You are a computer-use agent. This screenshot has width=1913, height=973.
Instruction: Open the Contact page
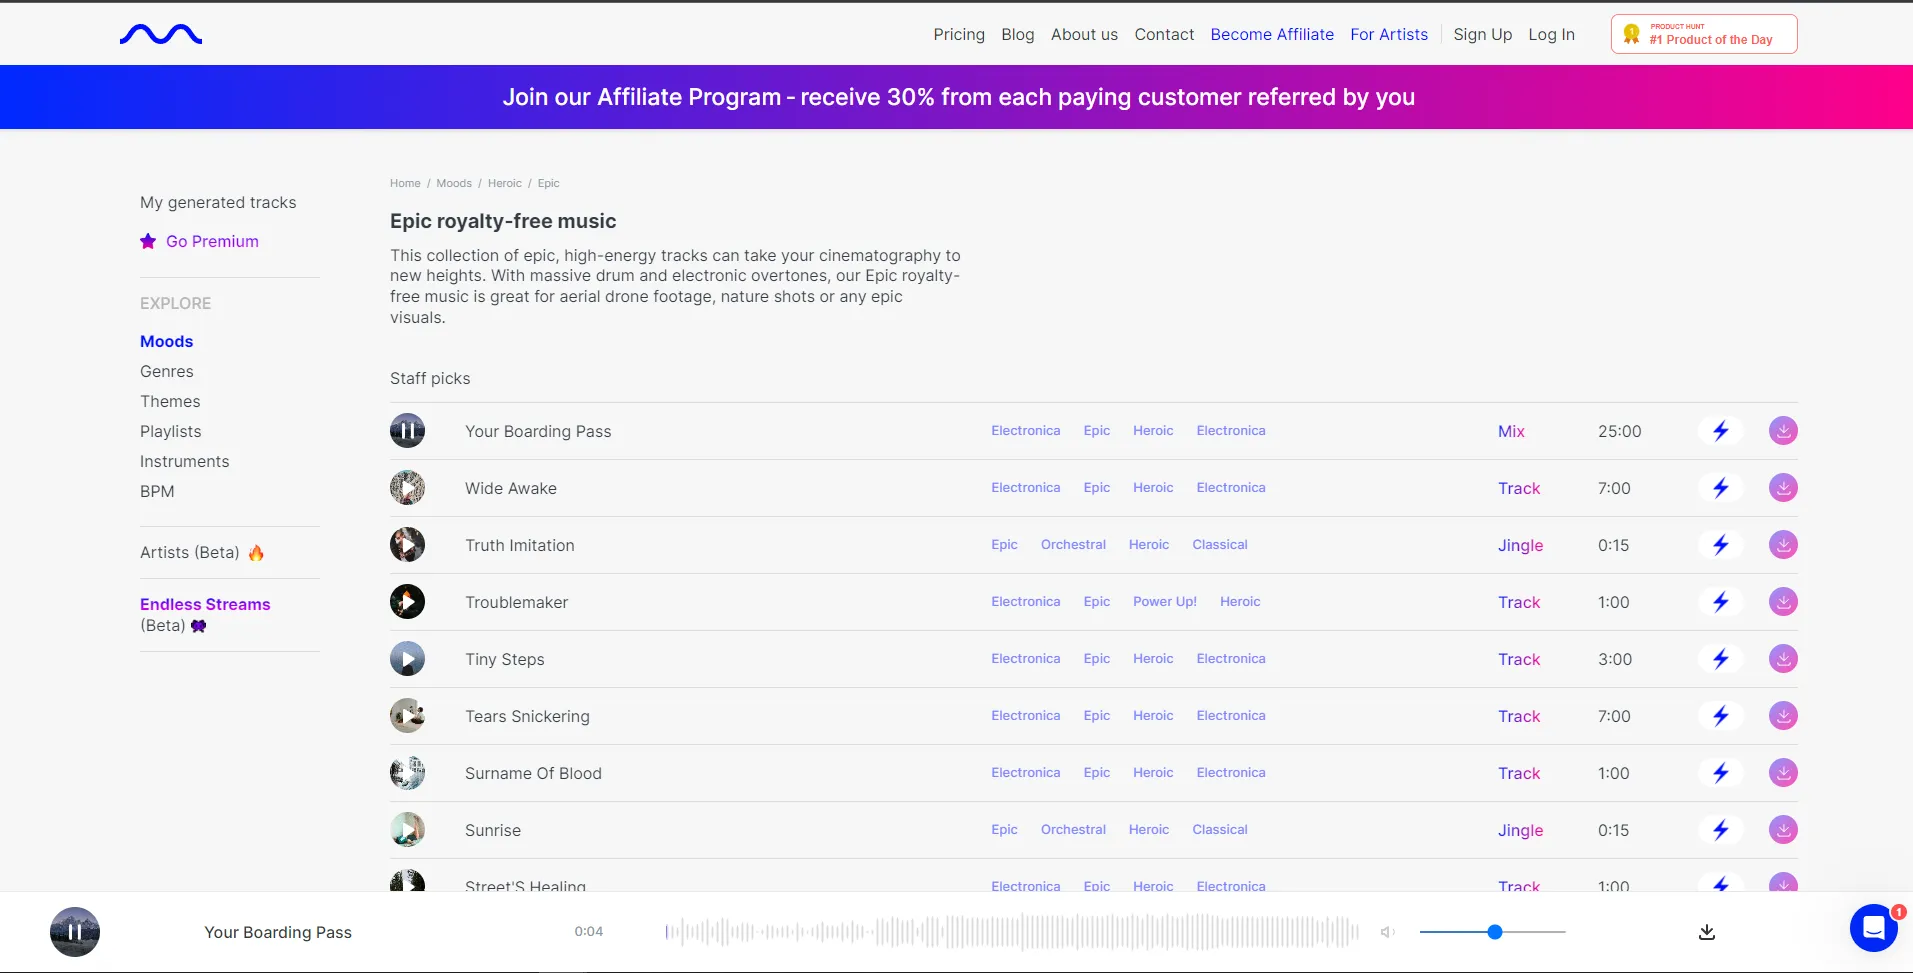(1164, 34)
